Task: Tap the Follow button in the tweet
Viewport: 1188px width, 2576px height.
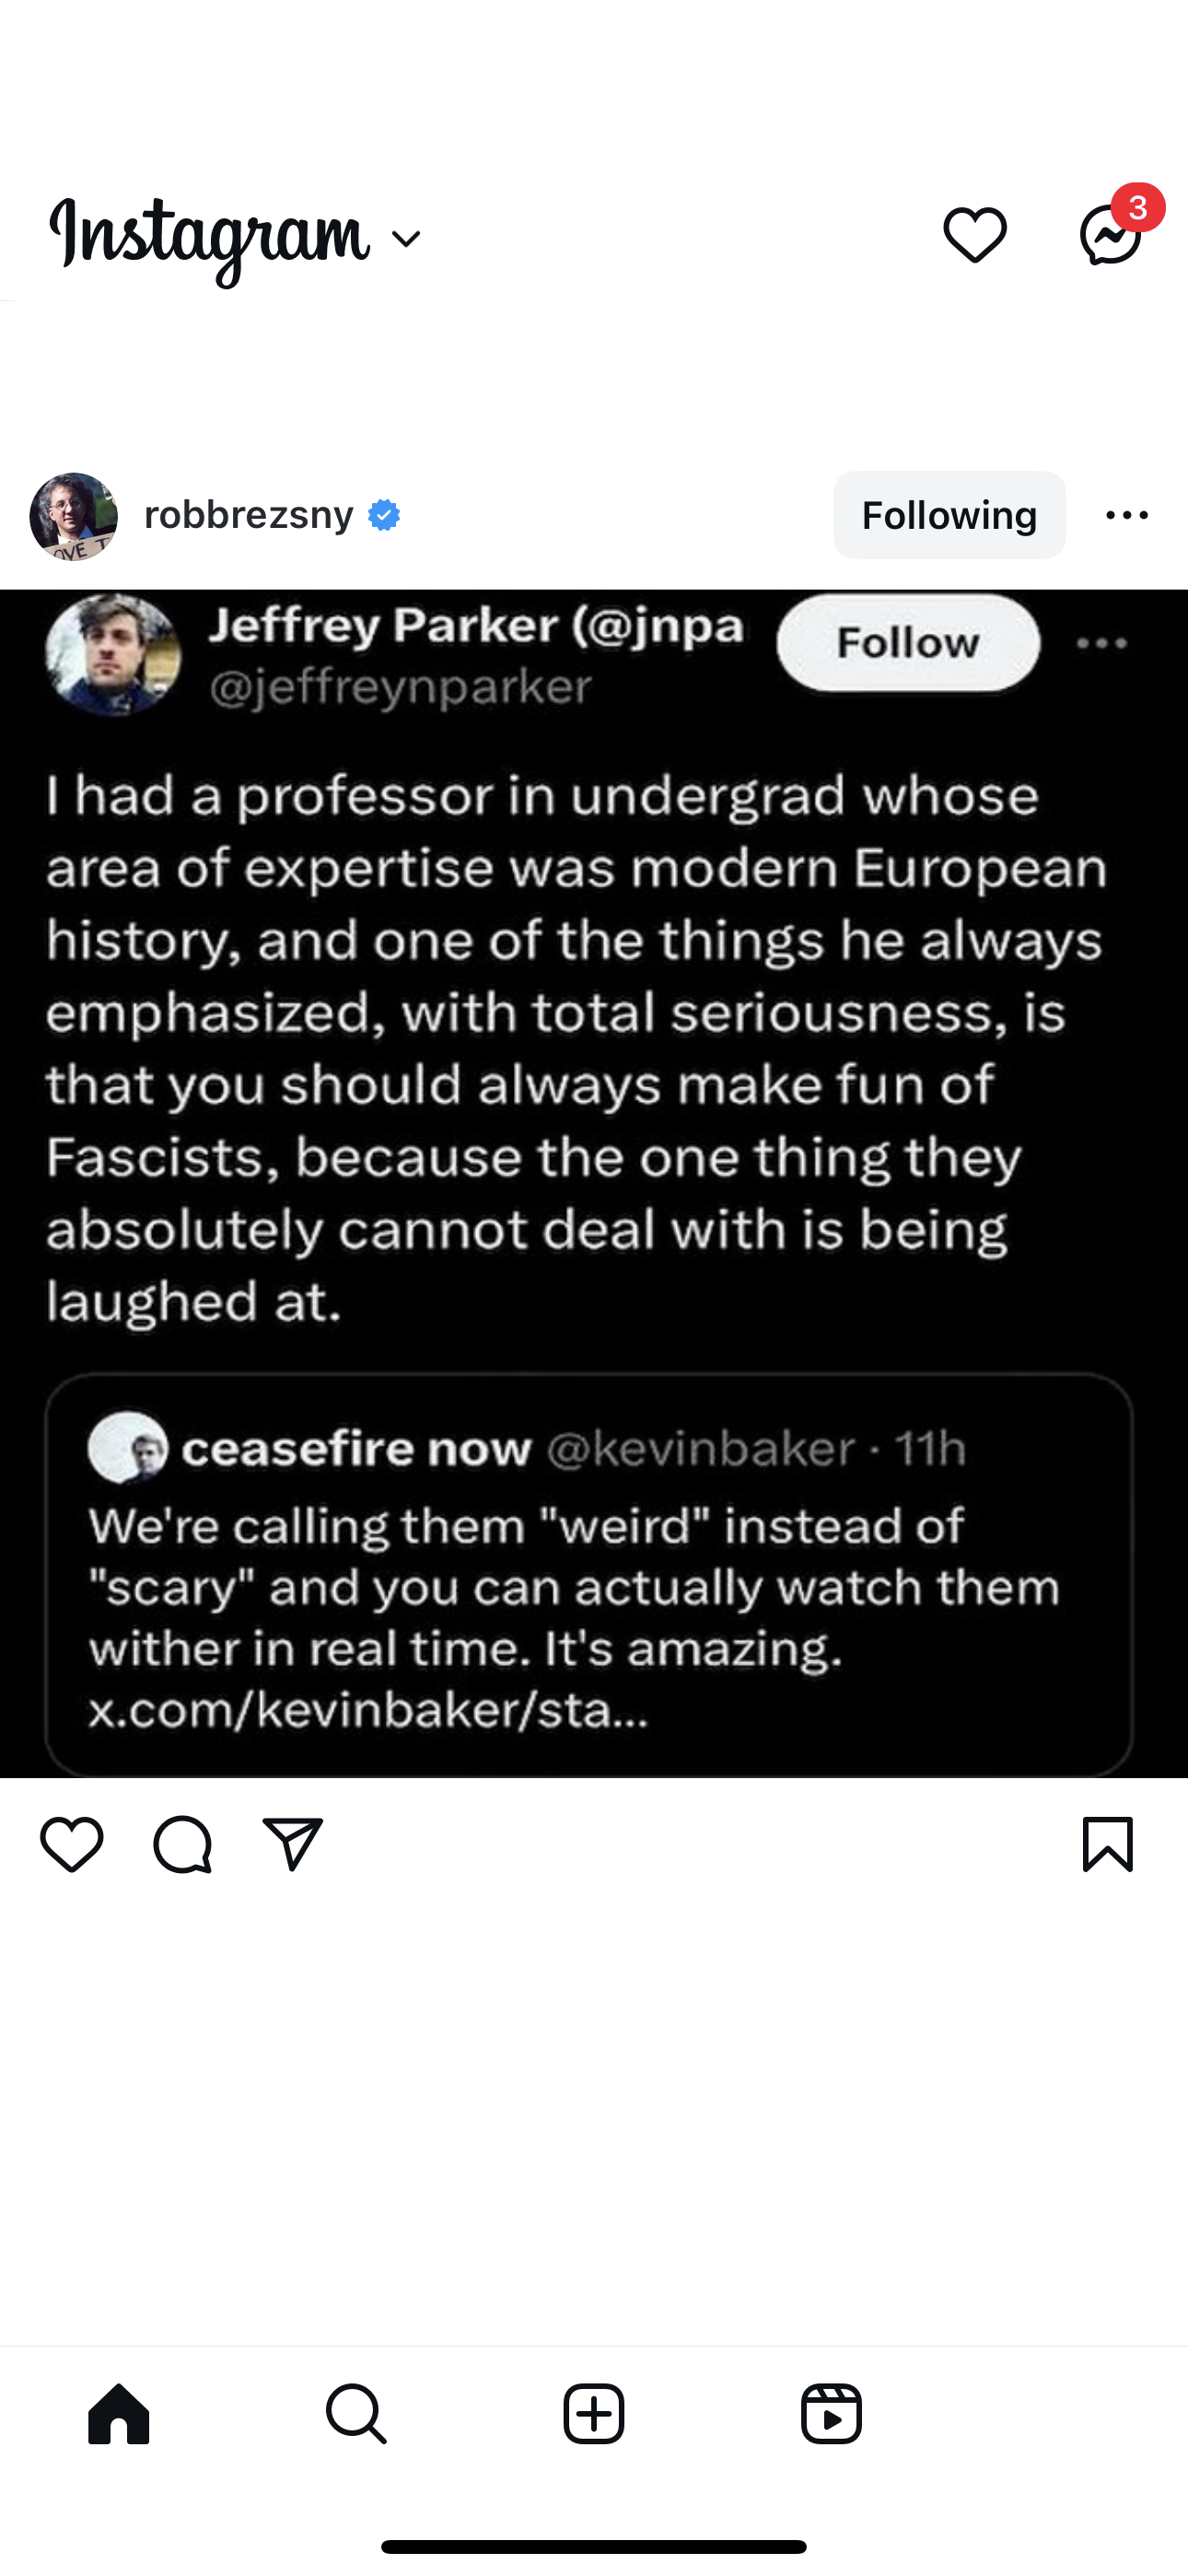Action: click(908, 643)
